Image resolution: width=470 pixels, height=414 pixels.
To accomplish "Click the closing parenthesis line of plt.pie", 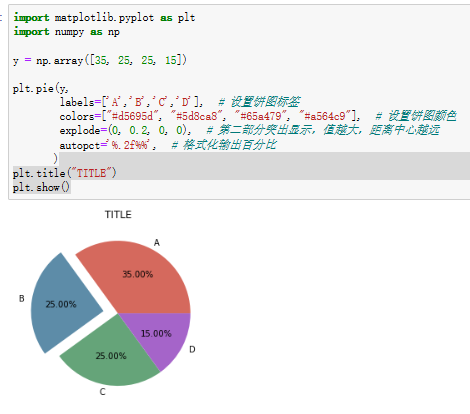I will [x=55, y=159].
